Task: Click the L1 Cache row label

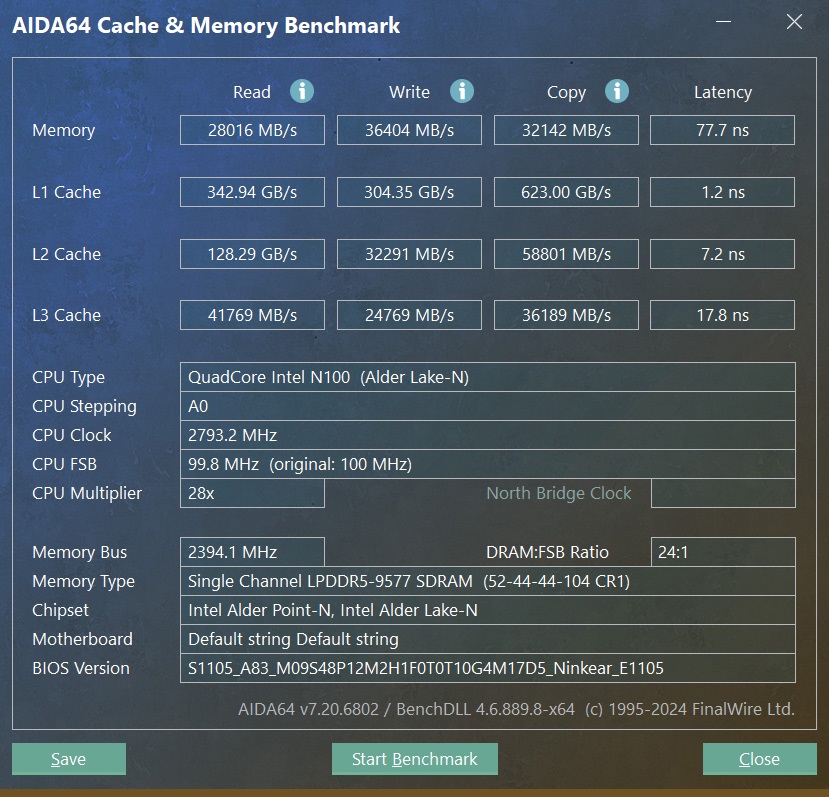Action: (x=67, y=192)
